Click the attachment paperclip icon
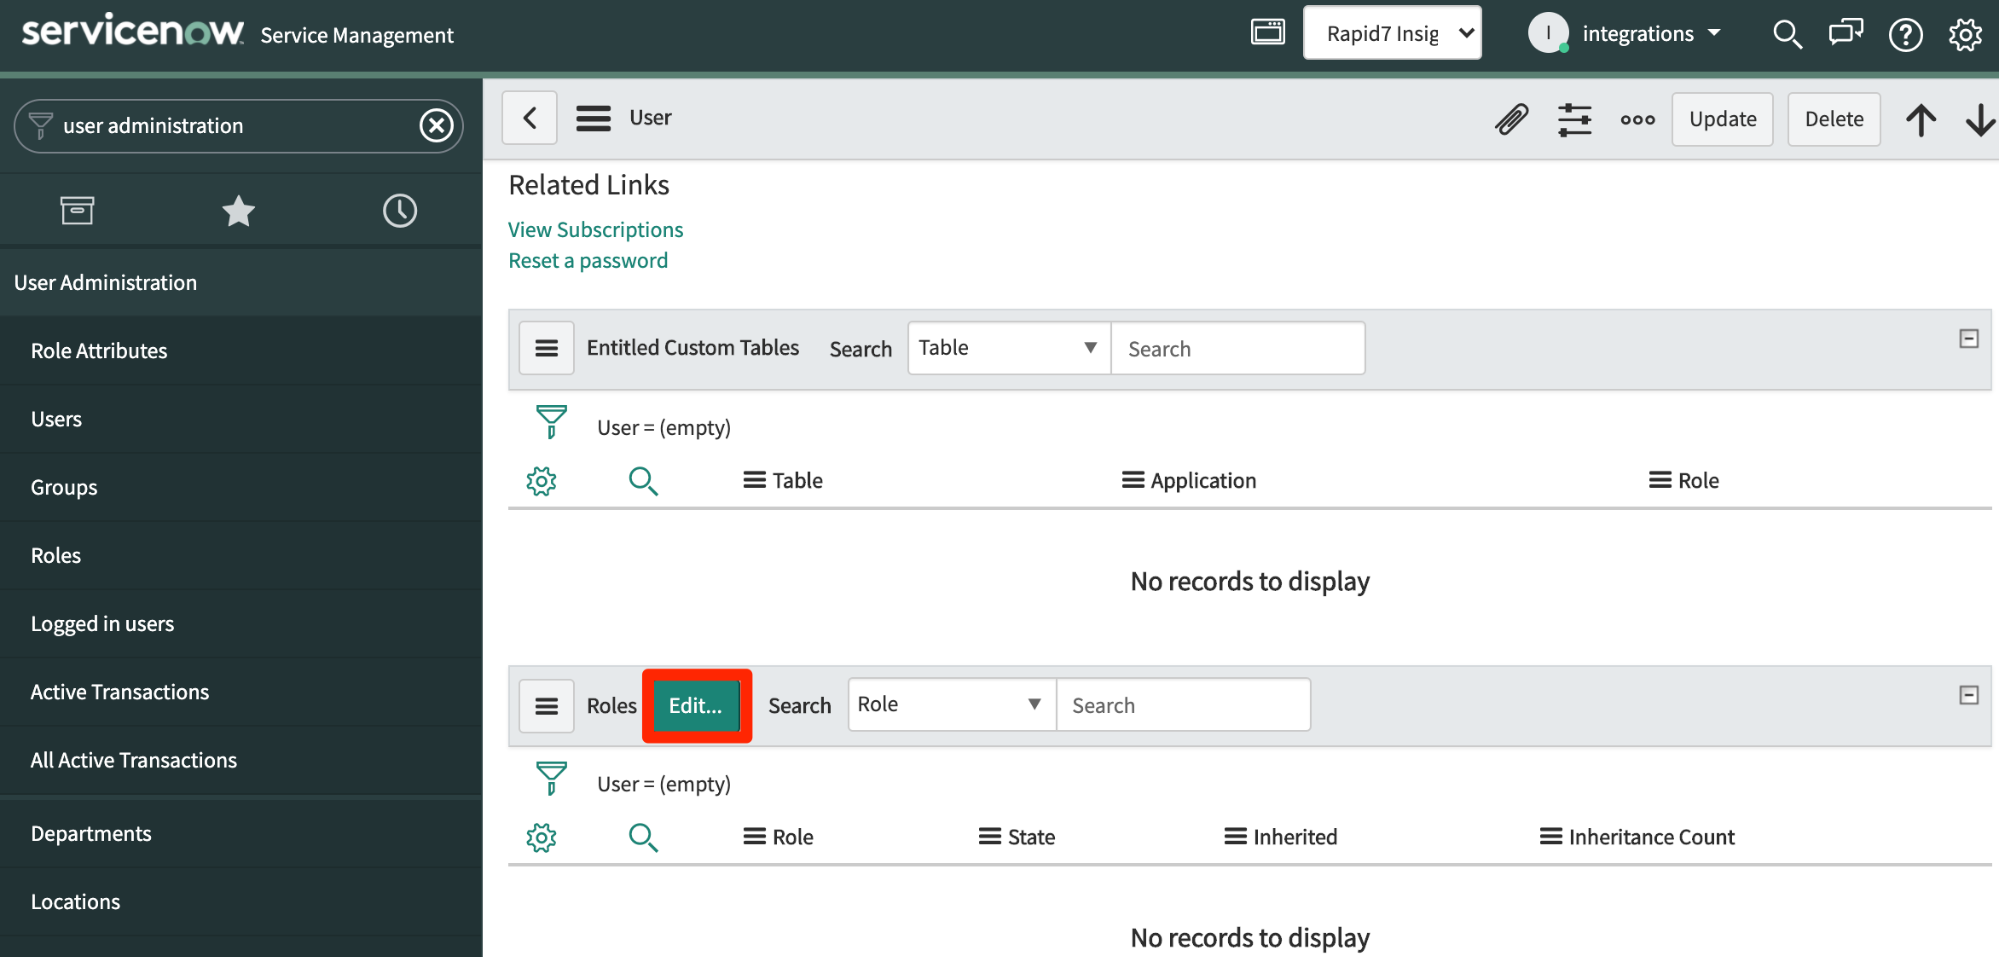 coord(1511,119)
